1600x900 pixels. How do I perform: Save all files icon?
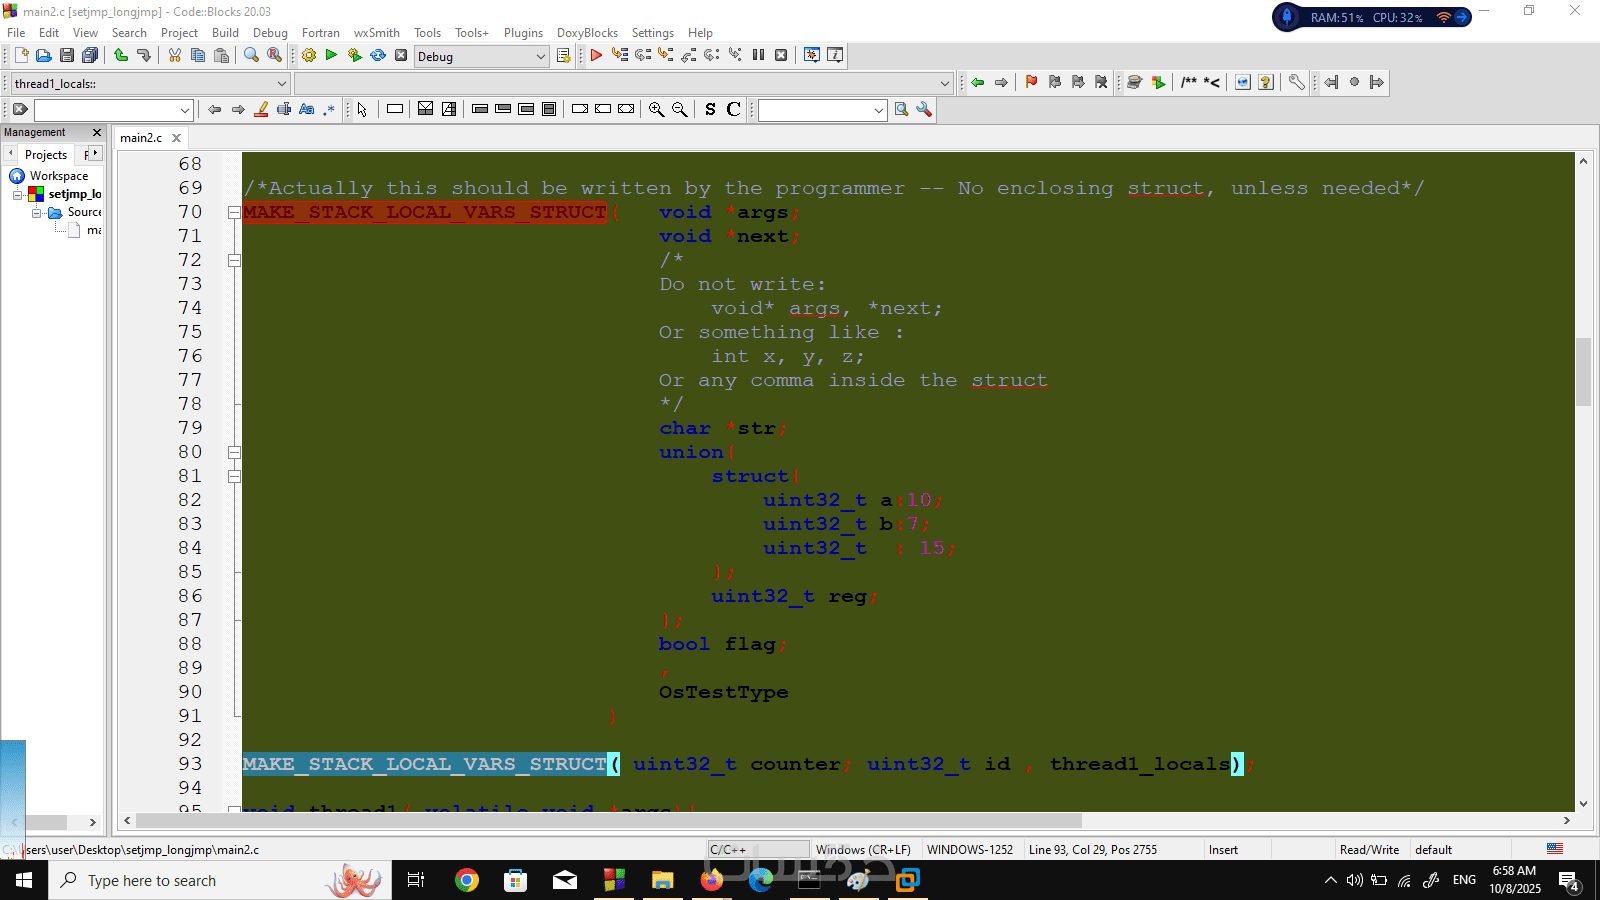click(x=90, y=56)
